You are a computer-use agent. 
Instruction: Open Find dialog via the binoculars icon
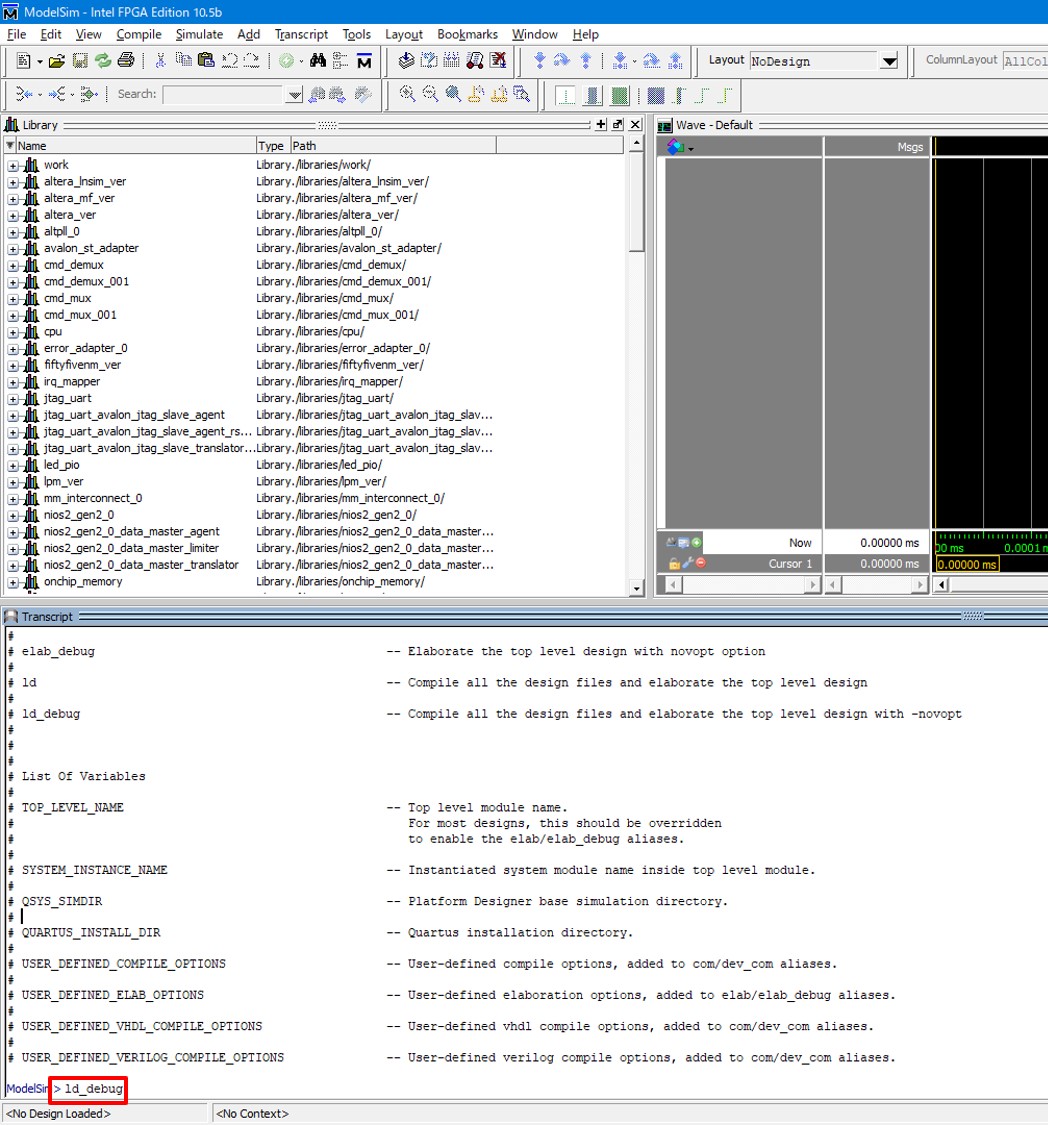tap(319, 61)
